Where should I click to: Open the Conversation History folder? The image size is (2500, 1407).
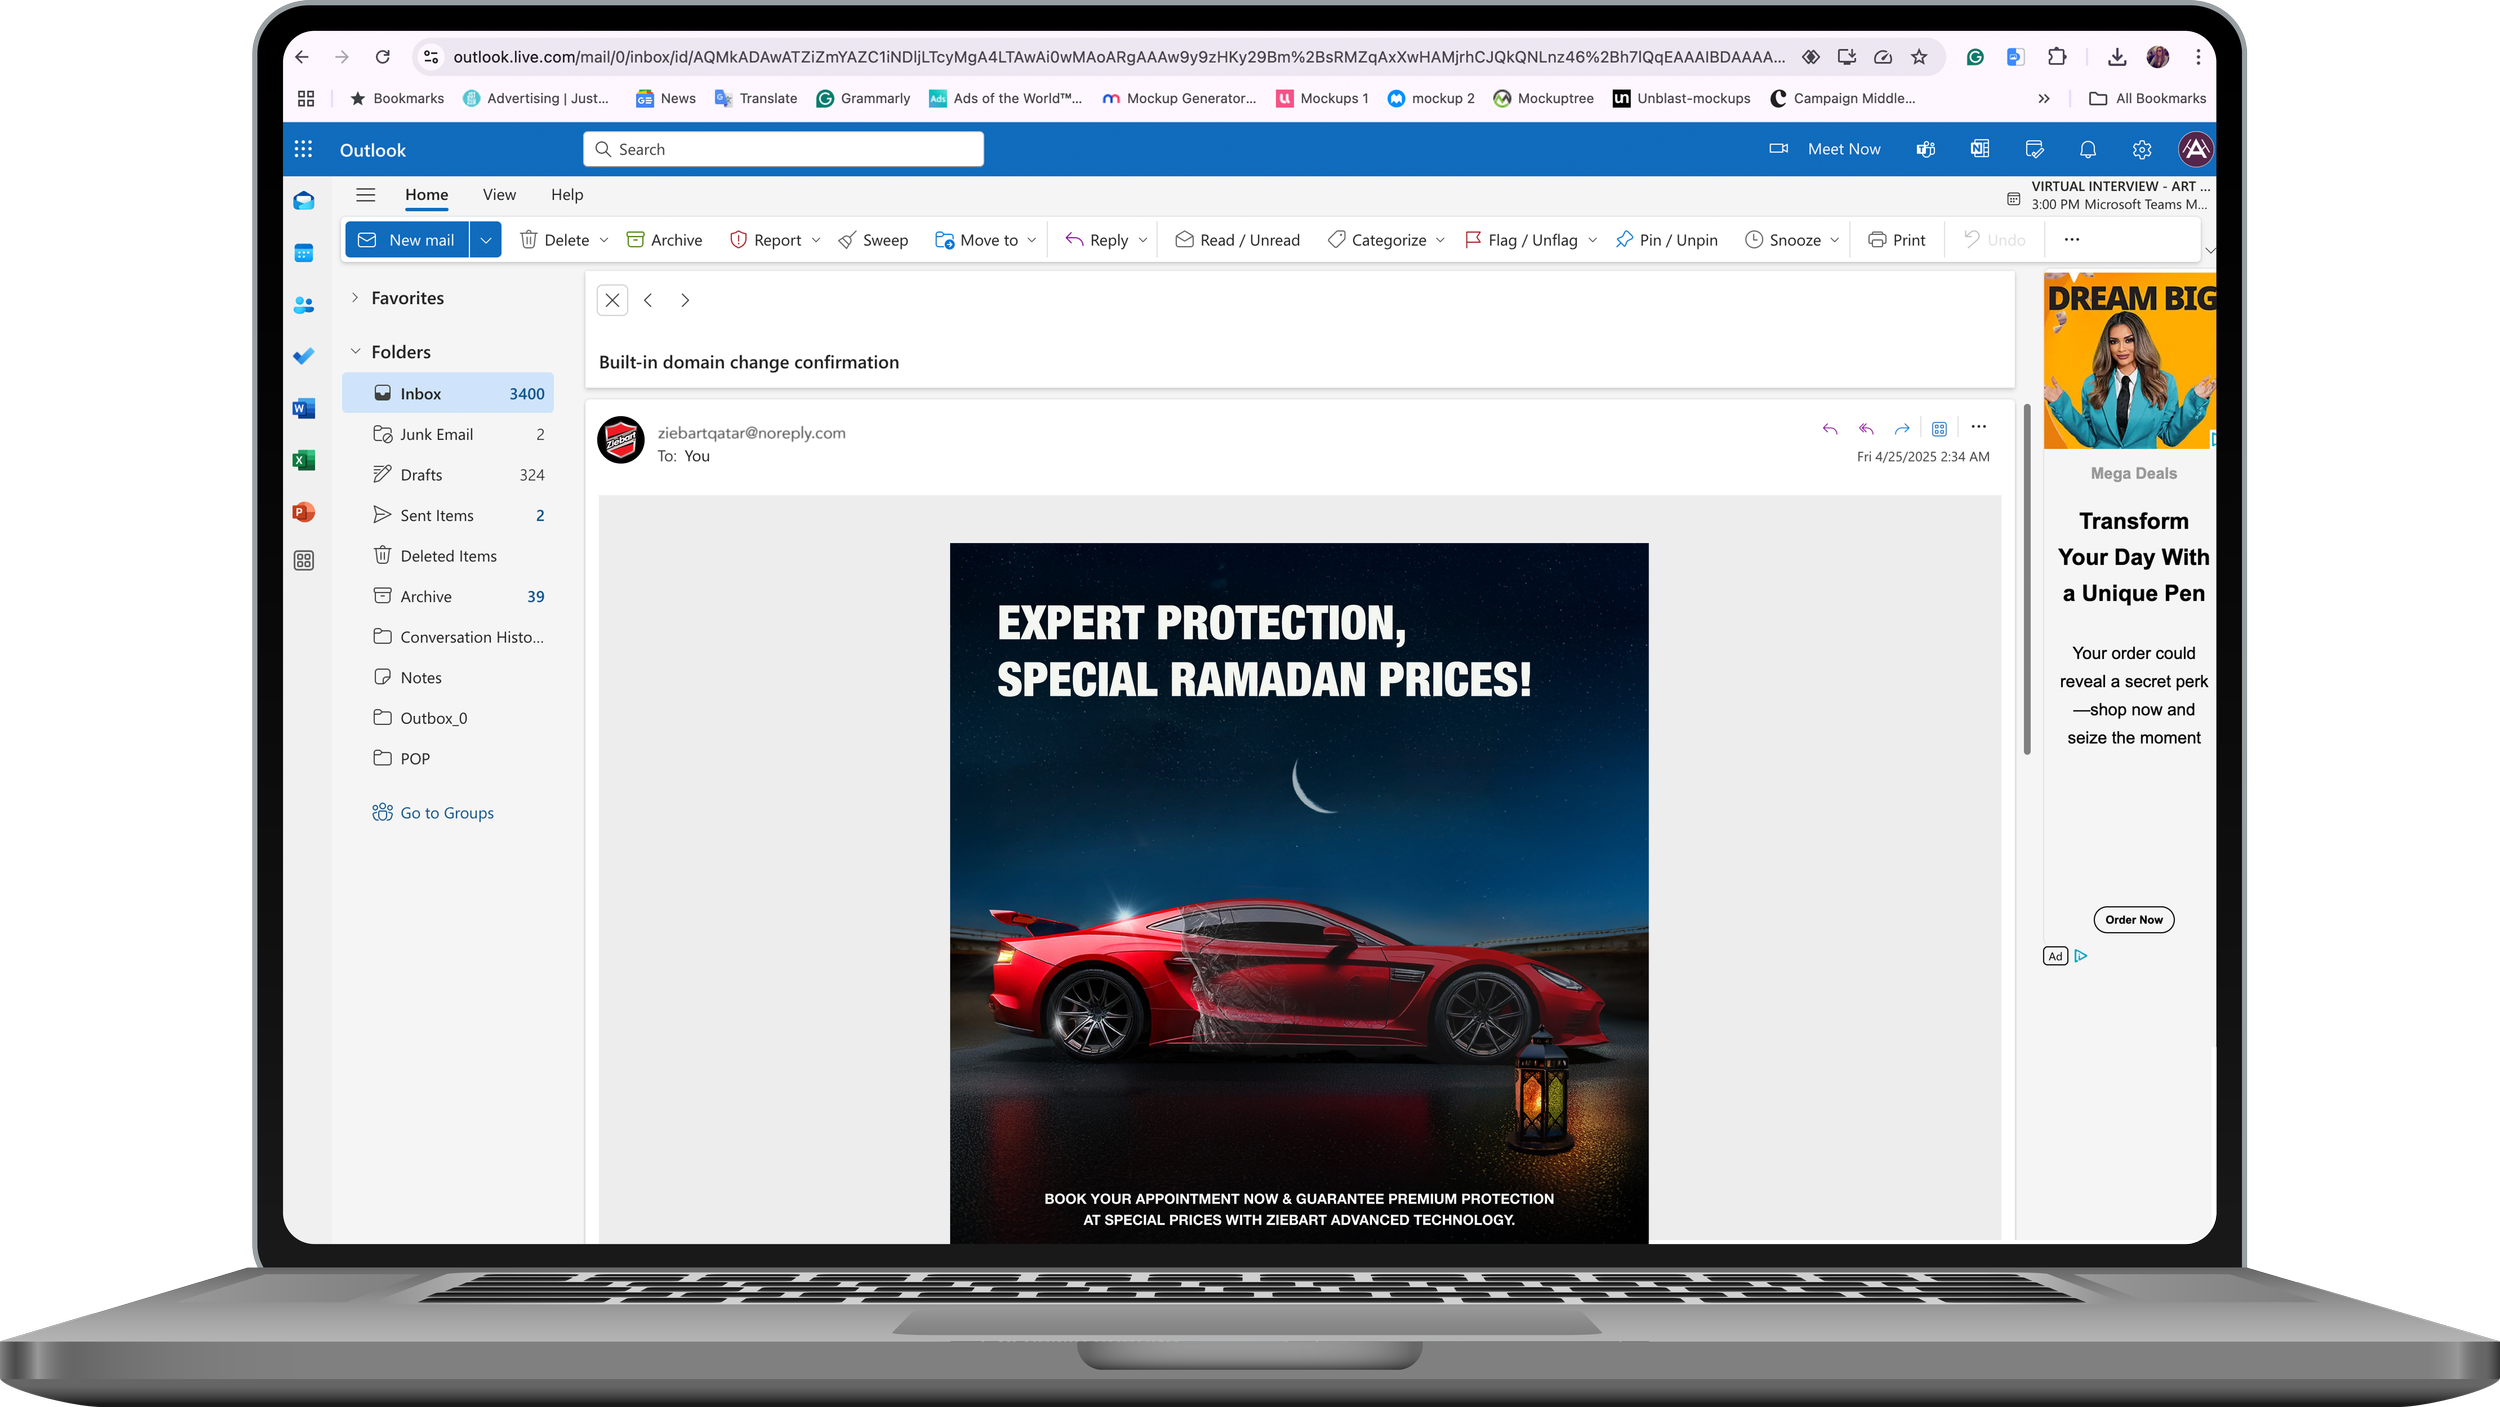pyautogui.click(x=448, y=637)
